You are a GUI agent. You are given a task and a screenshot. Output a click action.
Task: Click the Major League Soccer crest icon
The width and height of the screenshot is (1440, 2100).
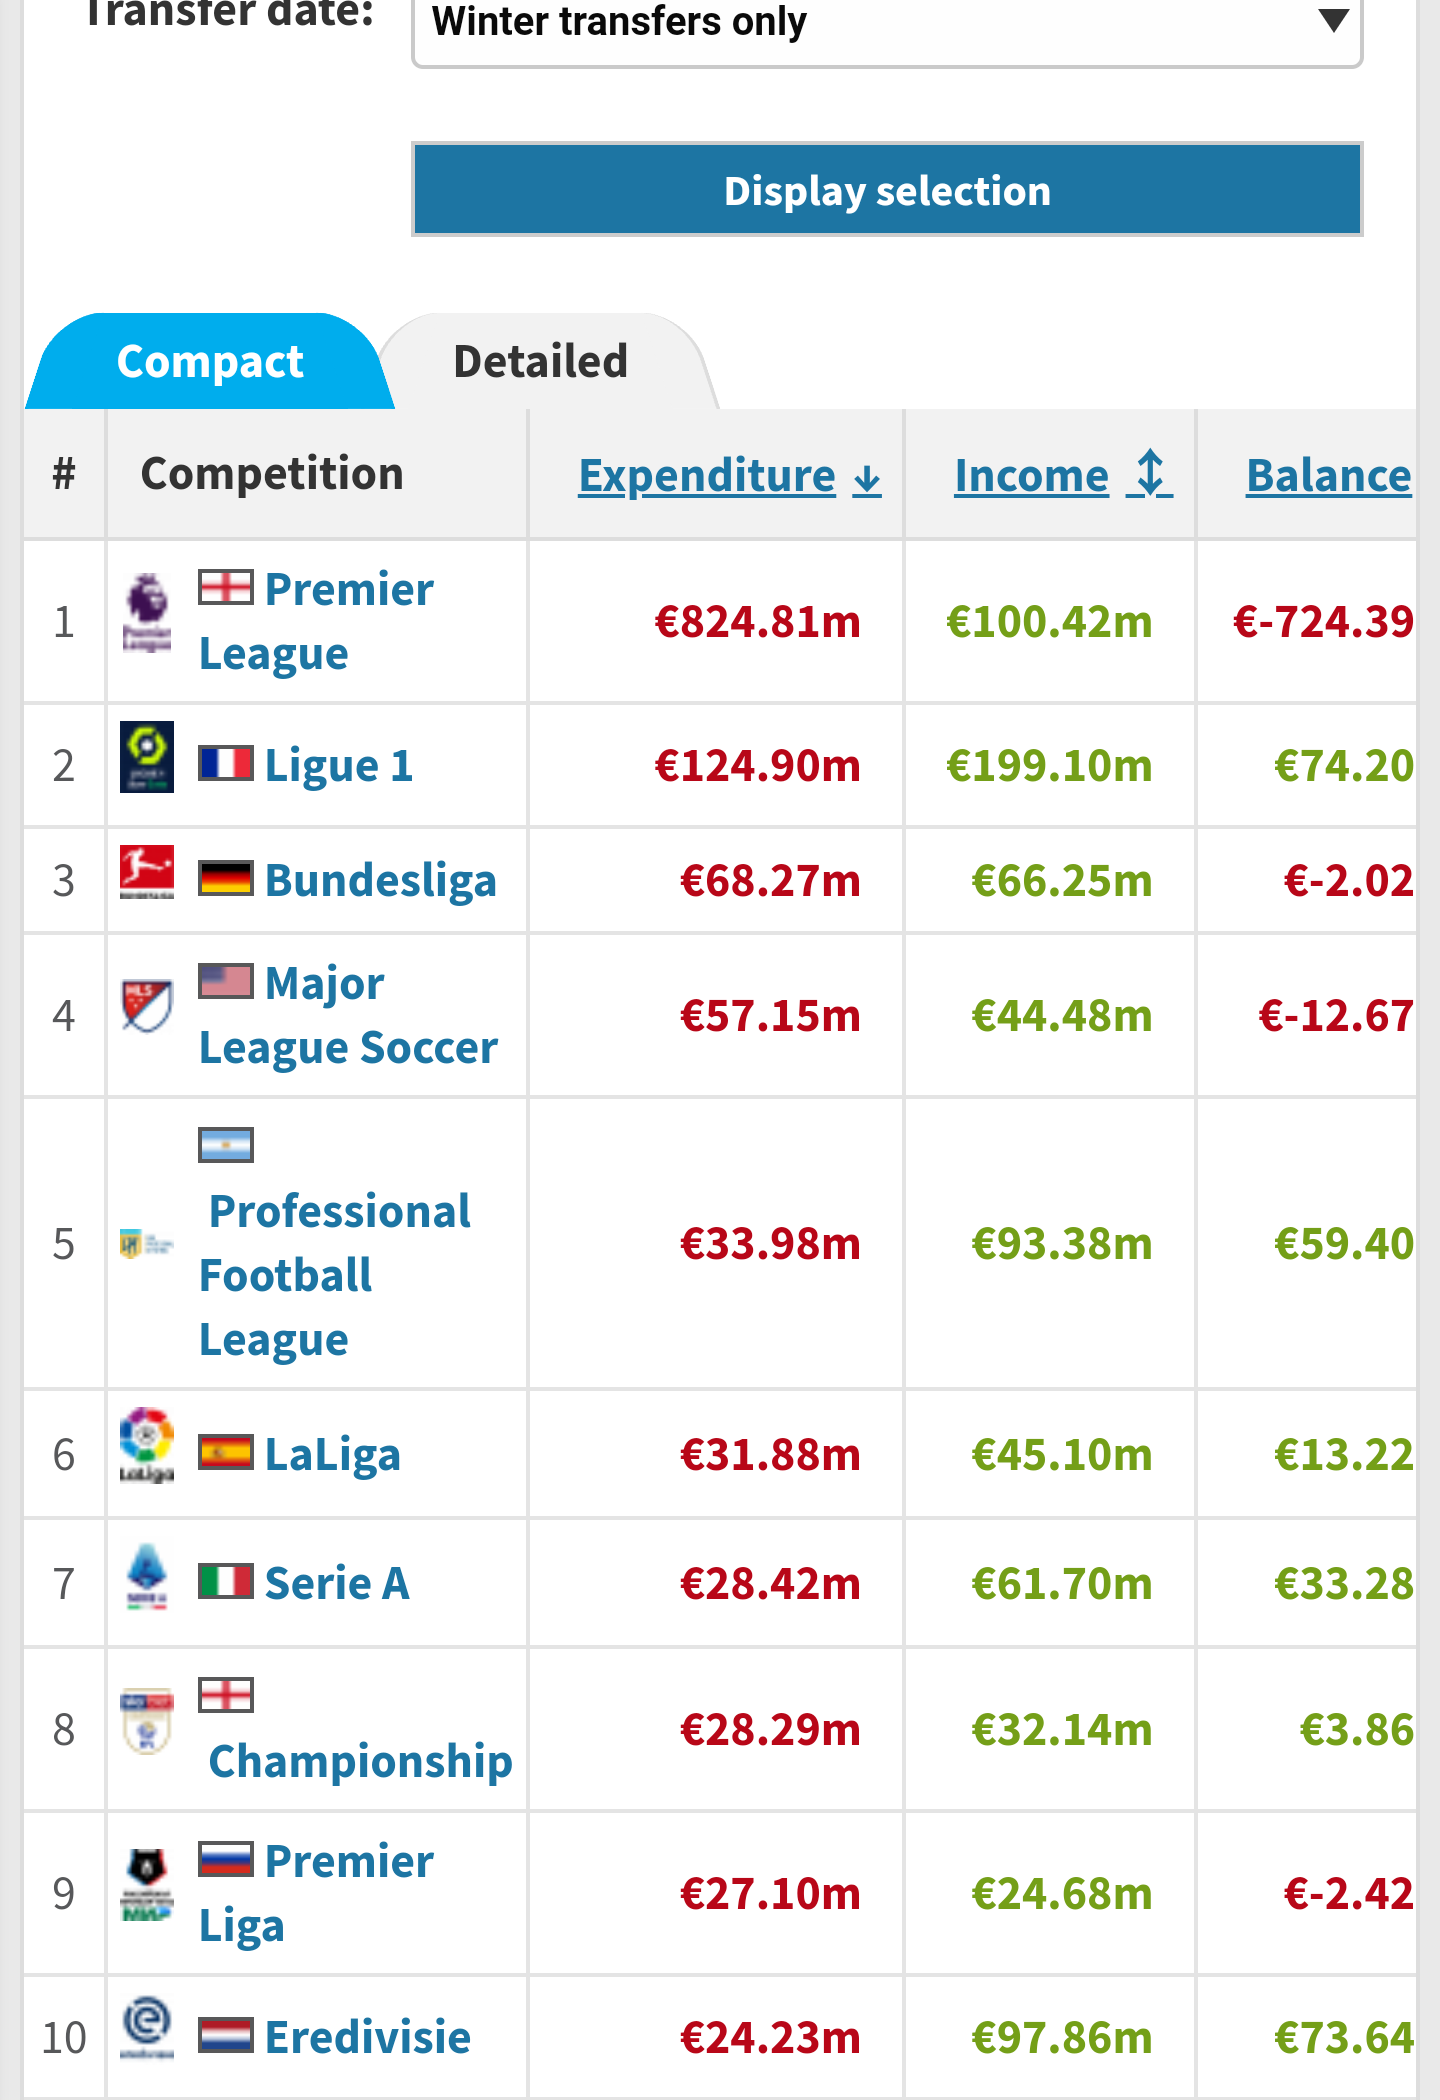pyautogui.click(x=147, y=1005)
